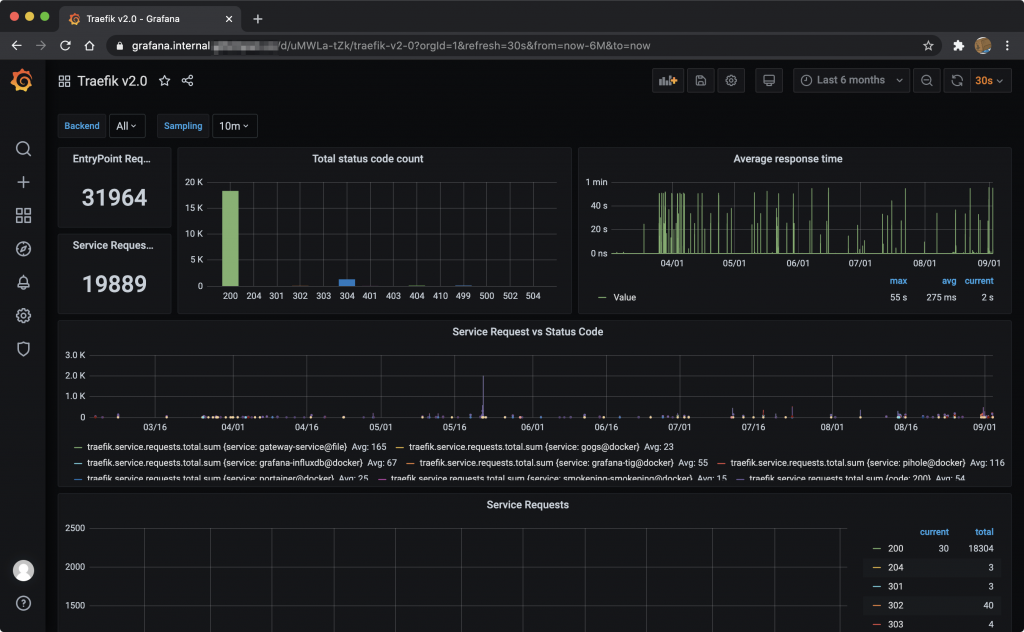The width and height of the screenshot is (1024, 632).
Task: Open the Explore compass icon
Action: 23,249
